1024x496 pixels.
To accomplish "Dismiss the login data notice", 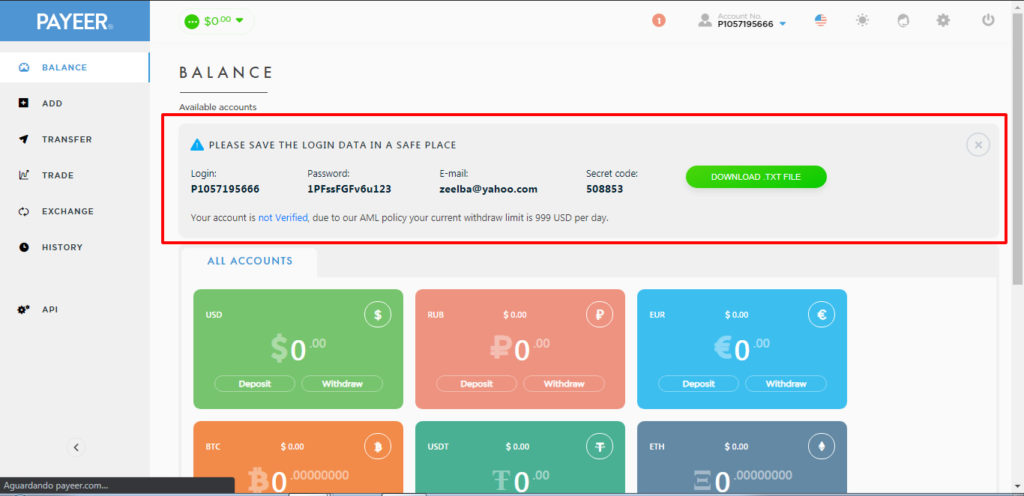I will click(978, 145).
